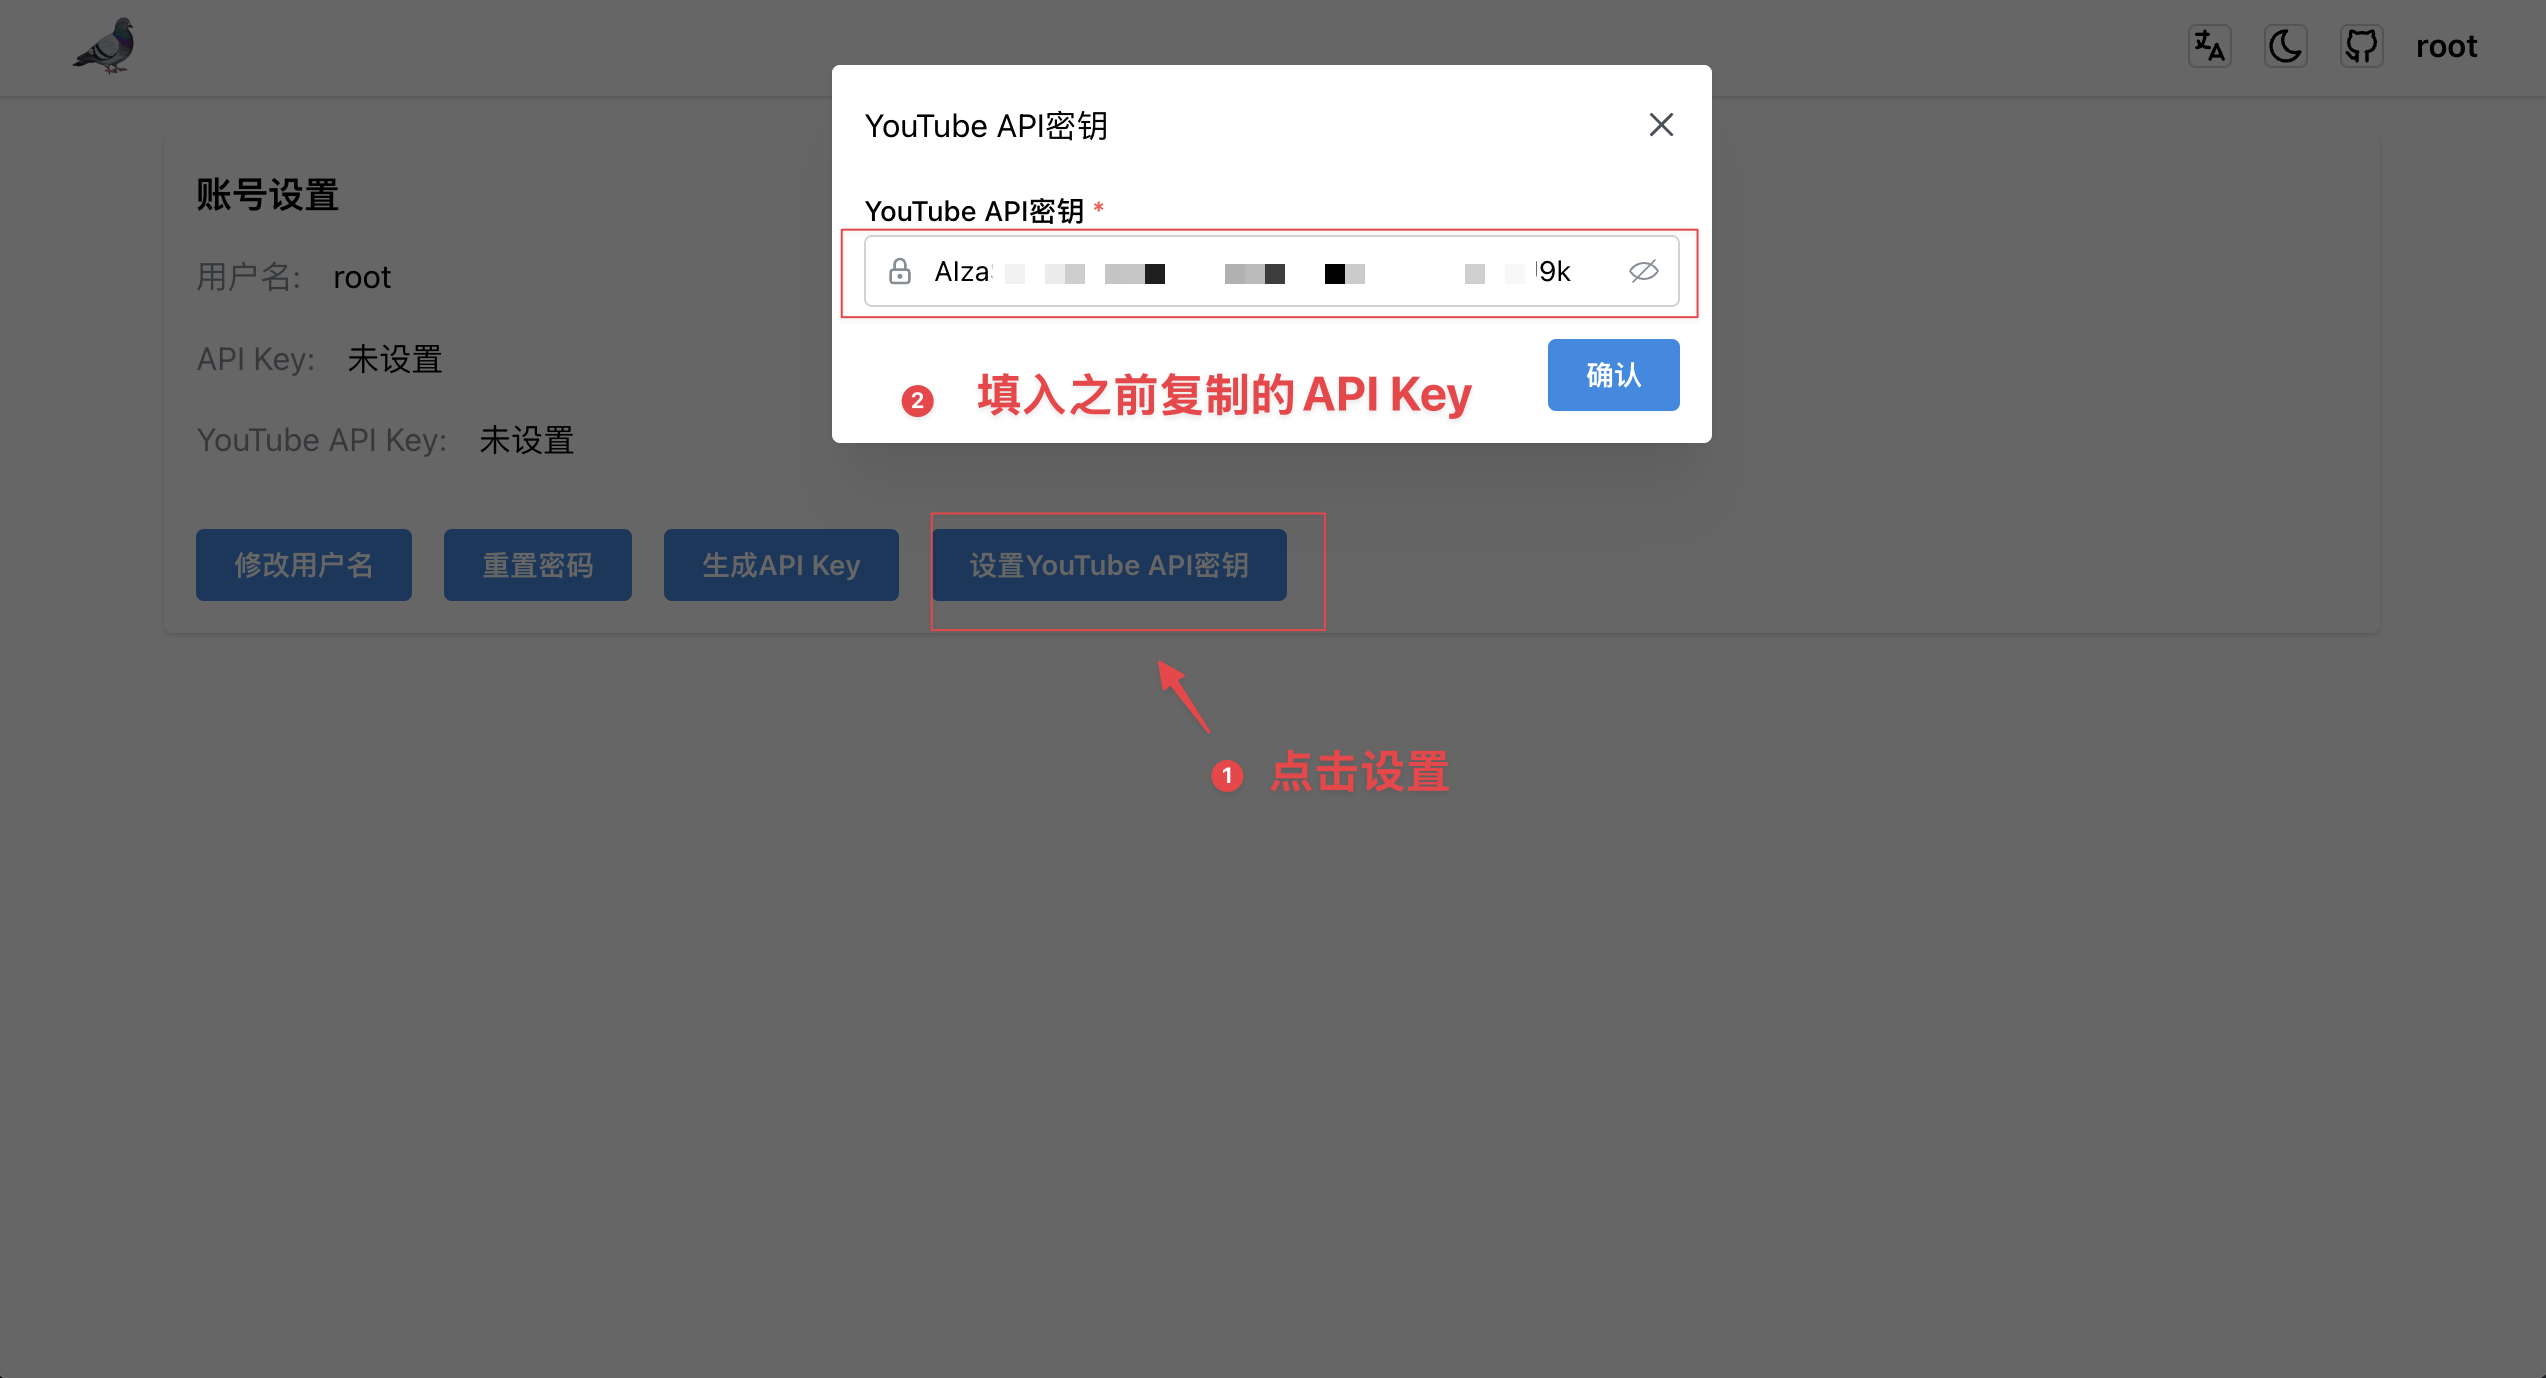Click the YouTube API密钥 required field label
The width and height of the screenshot is (2546, 1378).
(975, 211)
